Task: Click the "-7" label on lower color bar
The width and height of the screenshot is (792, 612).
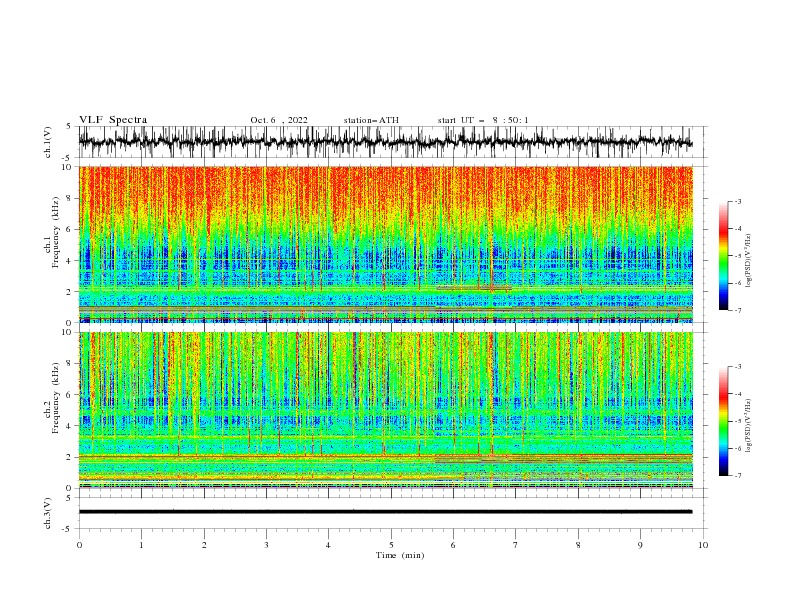Action: coord(738,476)
